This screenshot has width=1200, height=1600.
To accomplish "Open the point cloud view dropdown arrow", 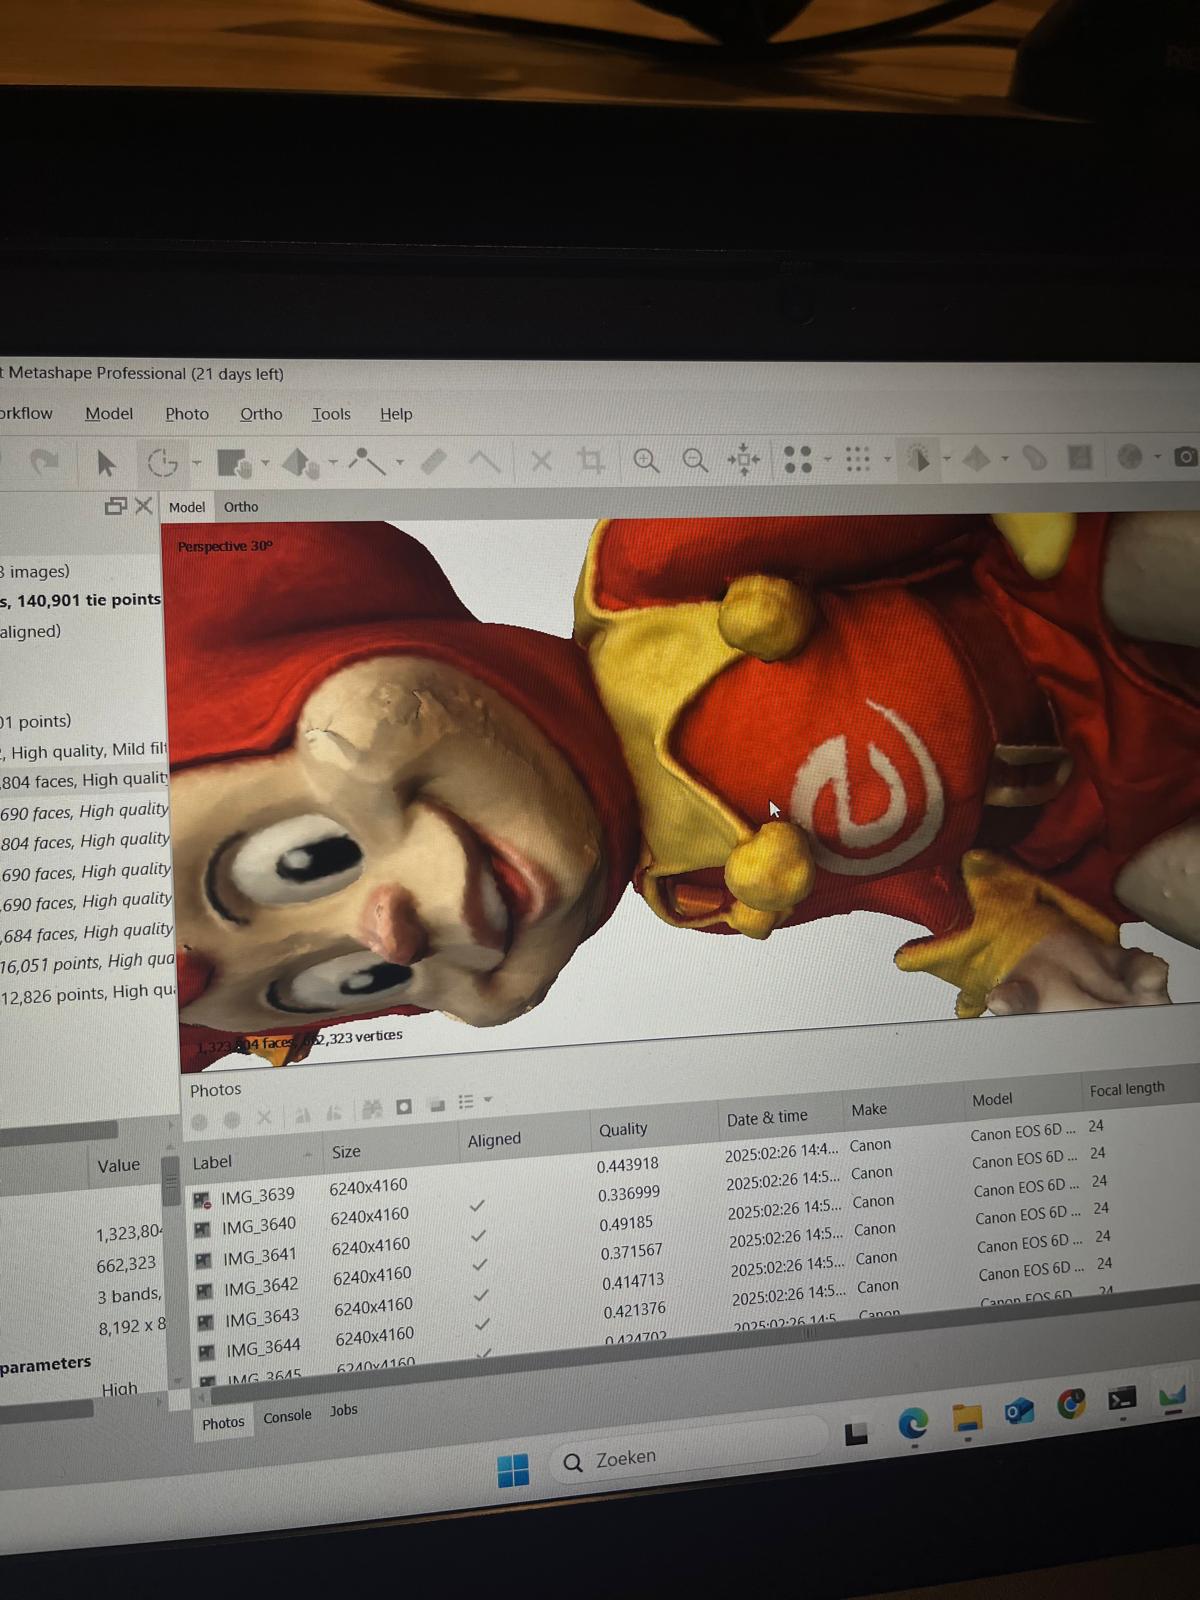I will [x=887, y=460].
